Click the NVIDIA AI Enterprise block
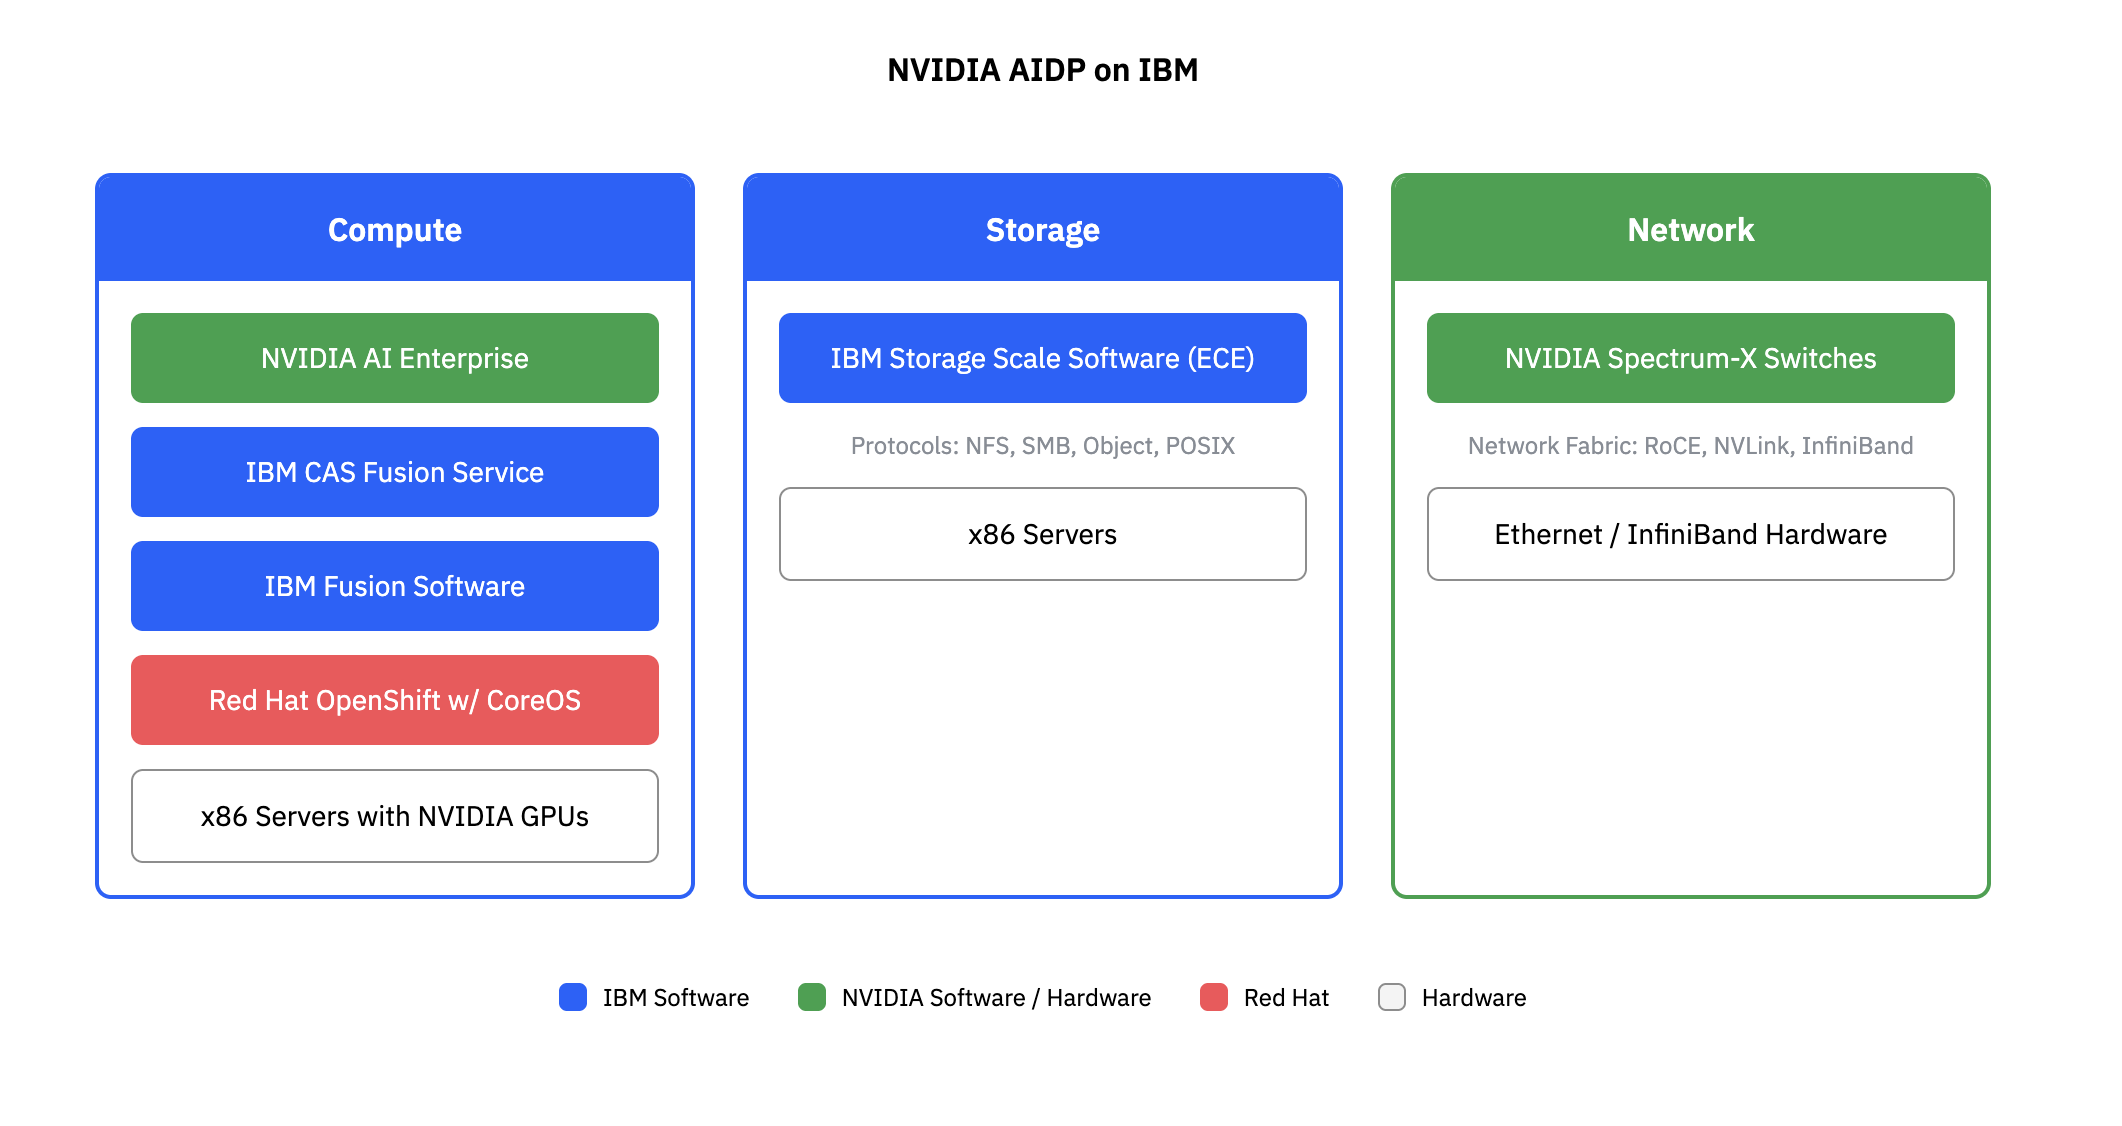This screenshot has height=1126, width=2122. pyautogui.click(x=395, y=358)
